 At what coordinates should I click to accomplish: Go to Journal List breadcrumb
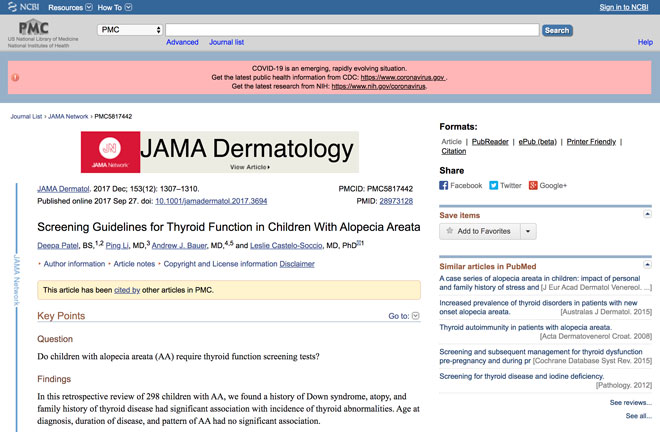tap(26, 116)
